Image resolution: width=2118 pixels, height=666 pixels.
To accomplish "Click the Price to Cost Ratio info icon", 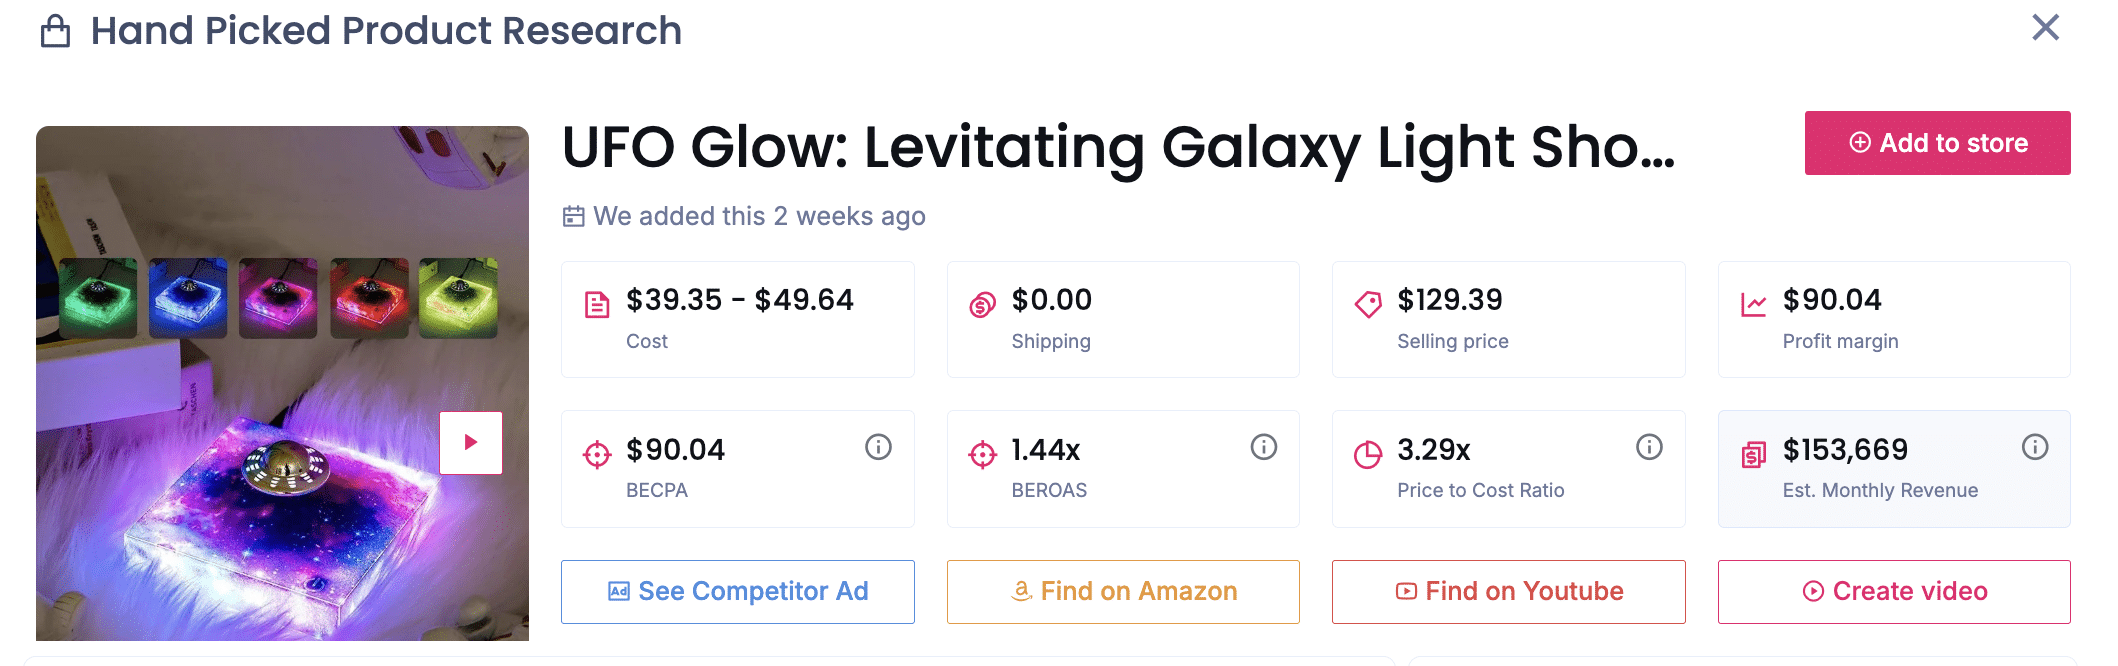I will pos(1649,447).
